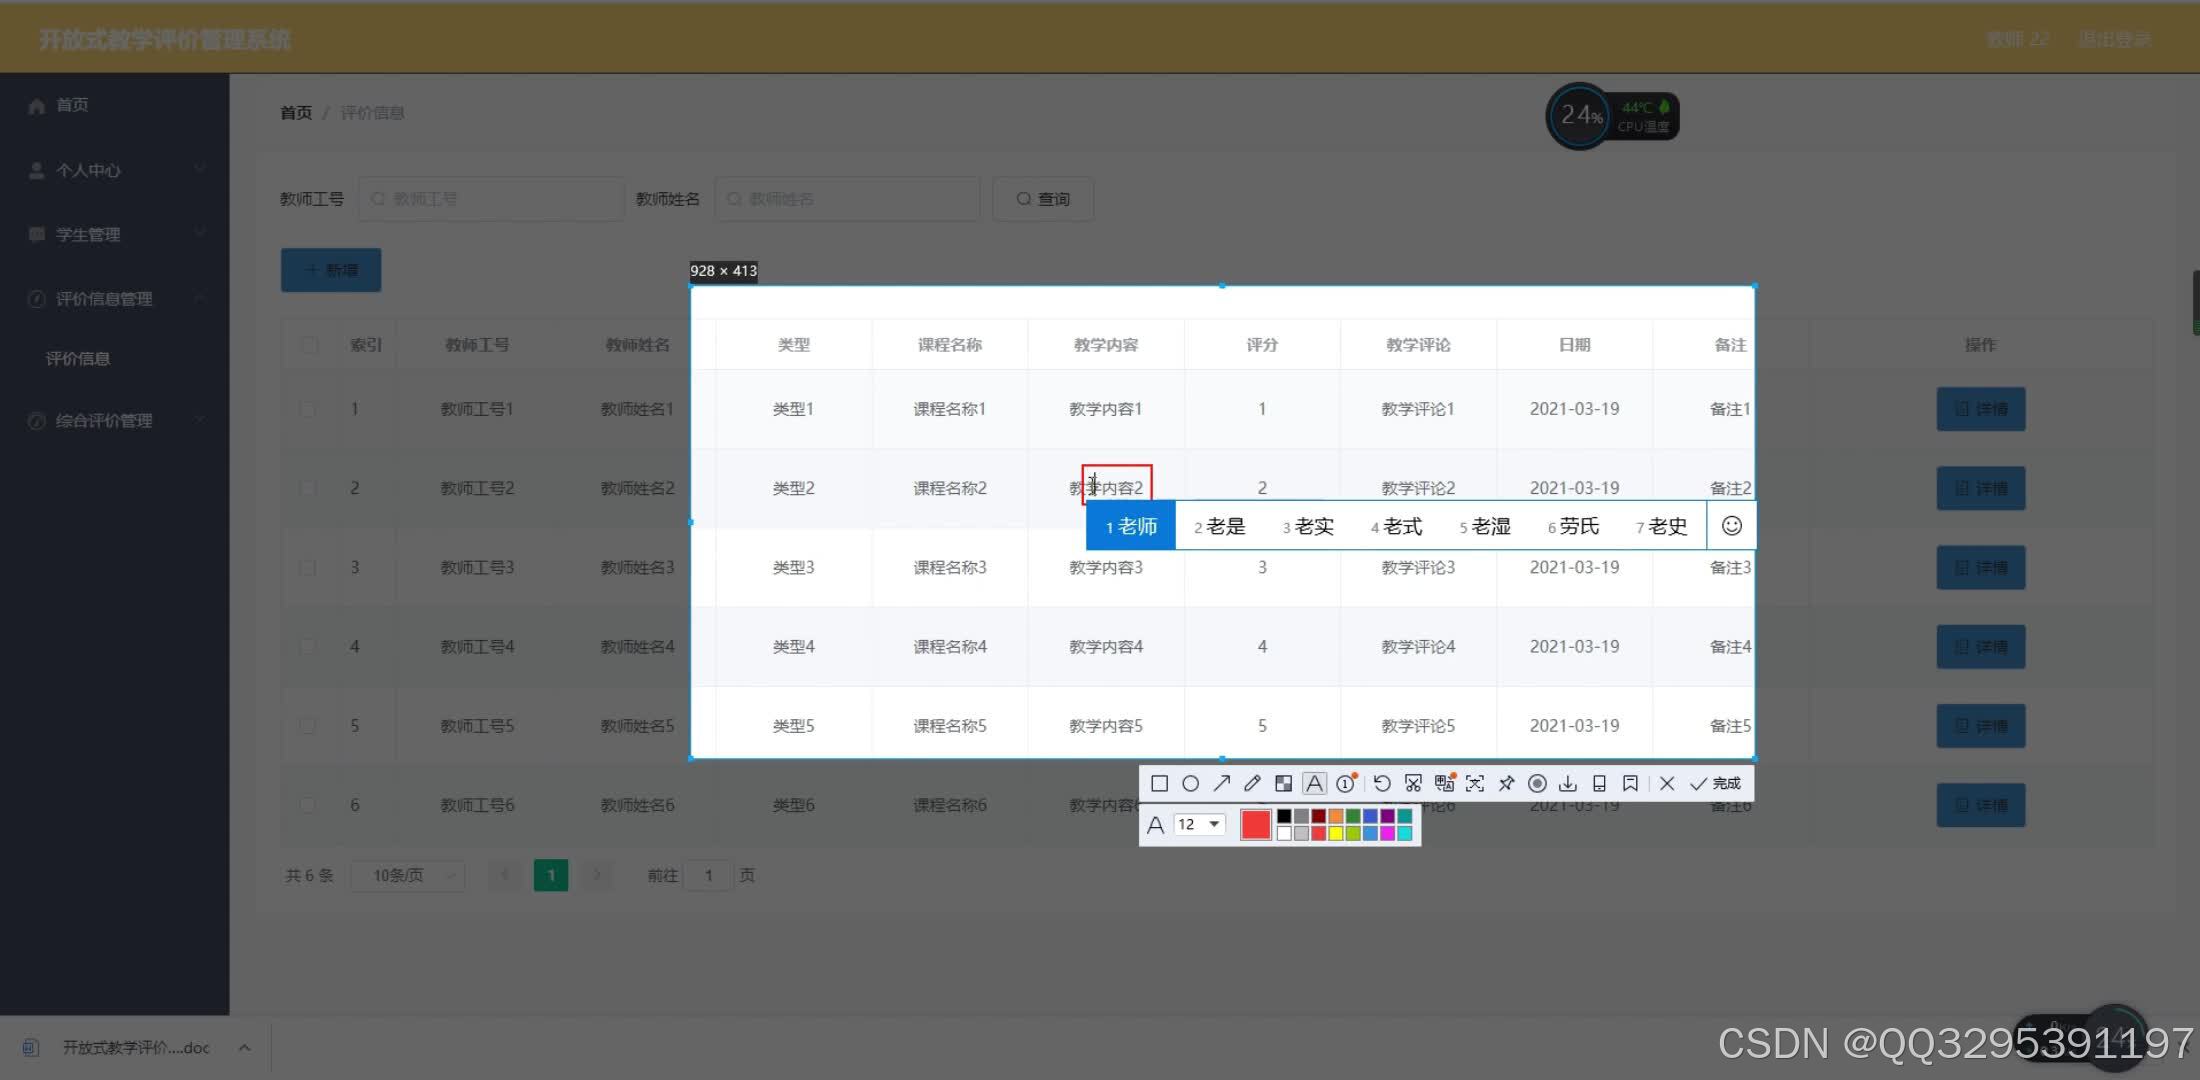Expand the 综合评价管理 sidebar menu
This screenshot has width=2200, height=1080.
tap(115, 420)
